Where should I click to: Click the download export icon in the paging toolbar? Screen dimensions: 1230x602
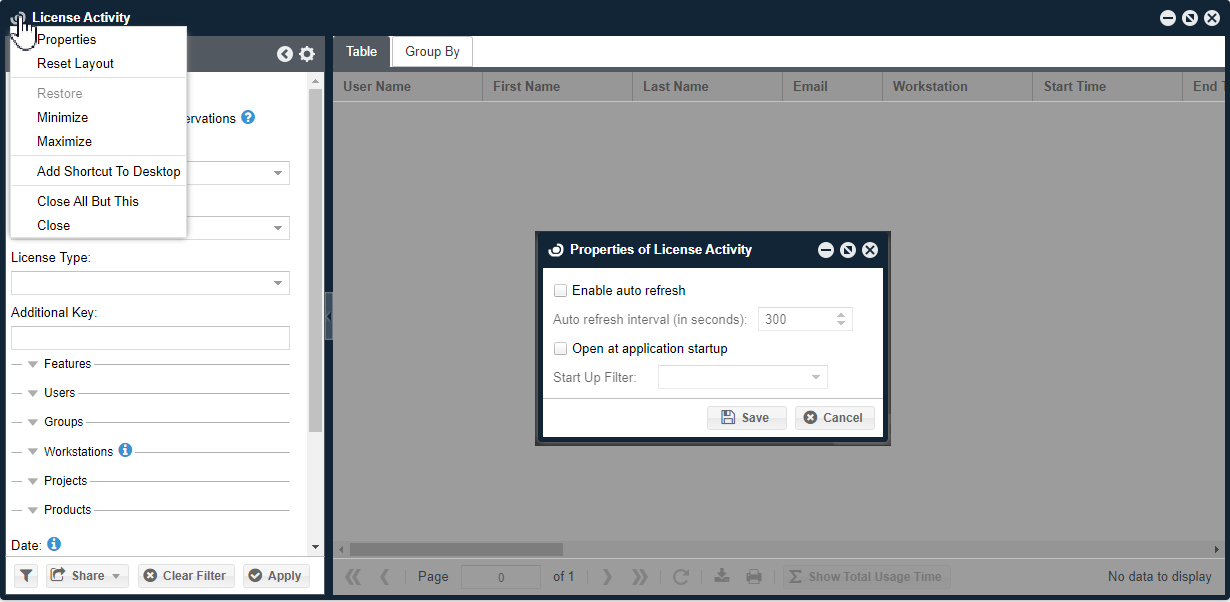[x=723, y=576]
